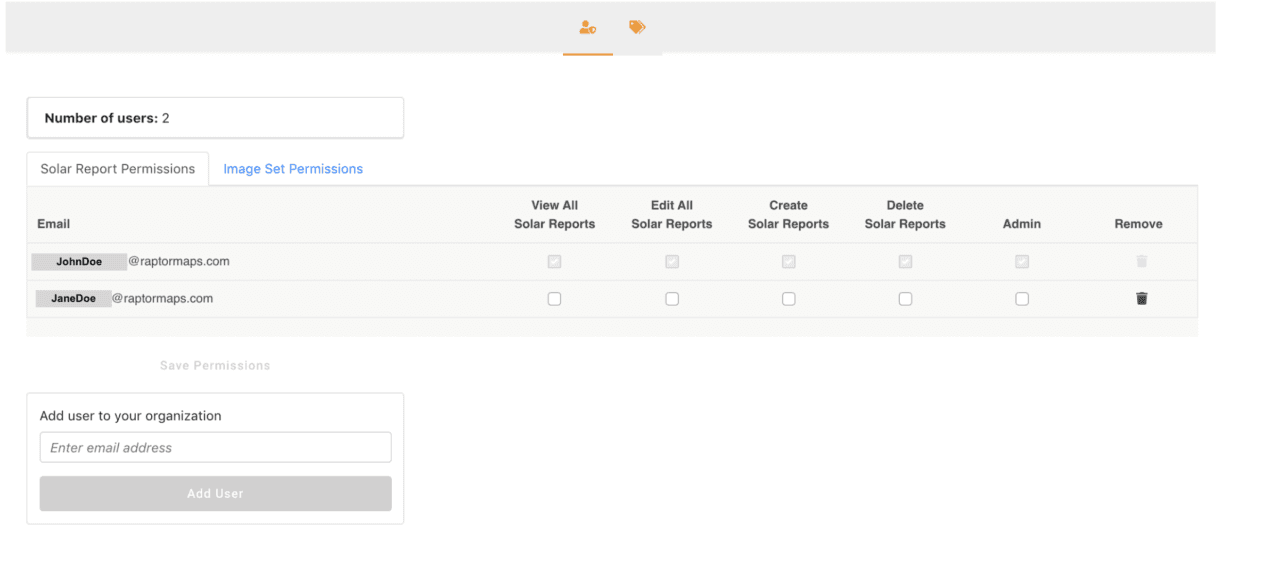
Task: Remove JaneDoe using the trash icon
Action: coord(1142,299)
